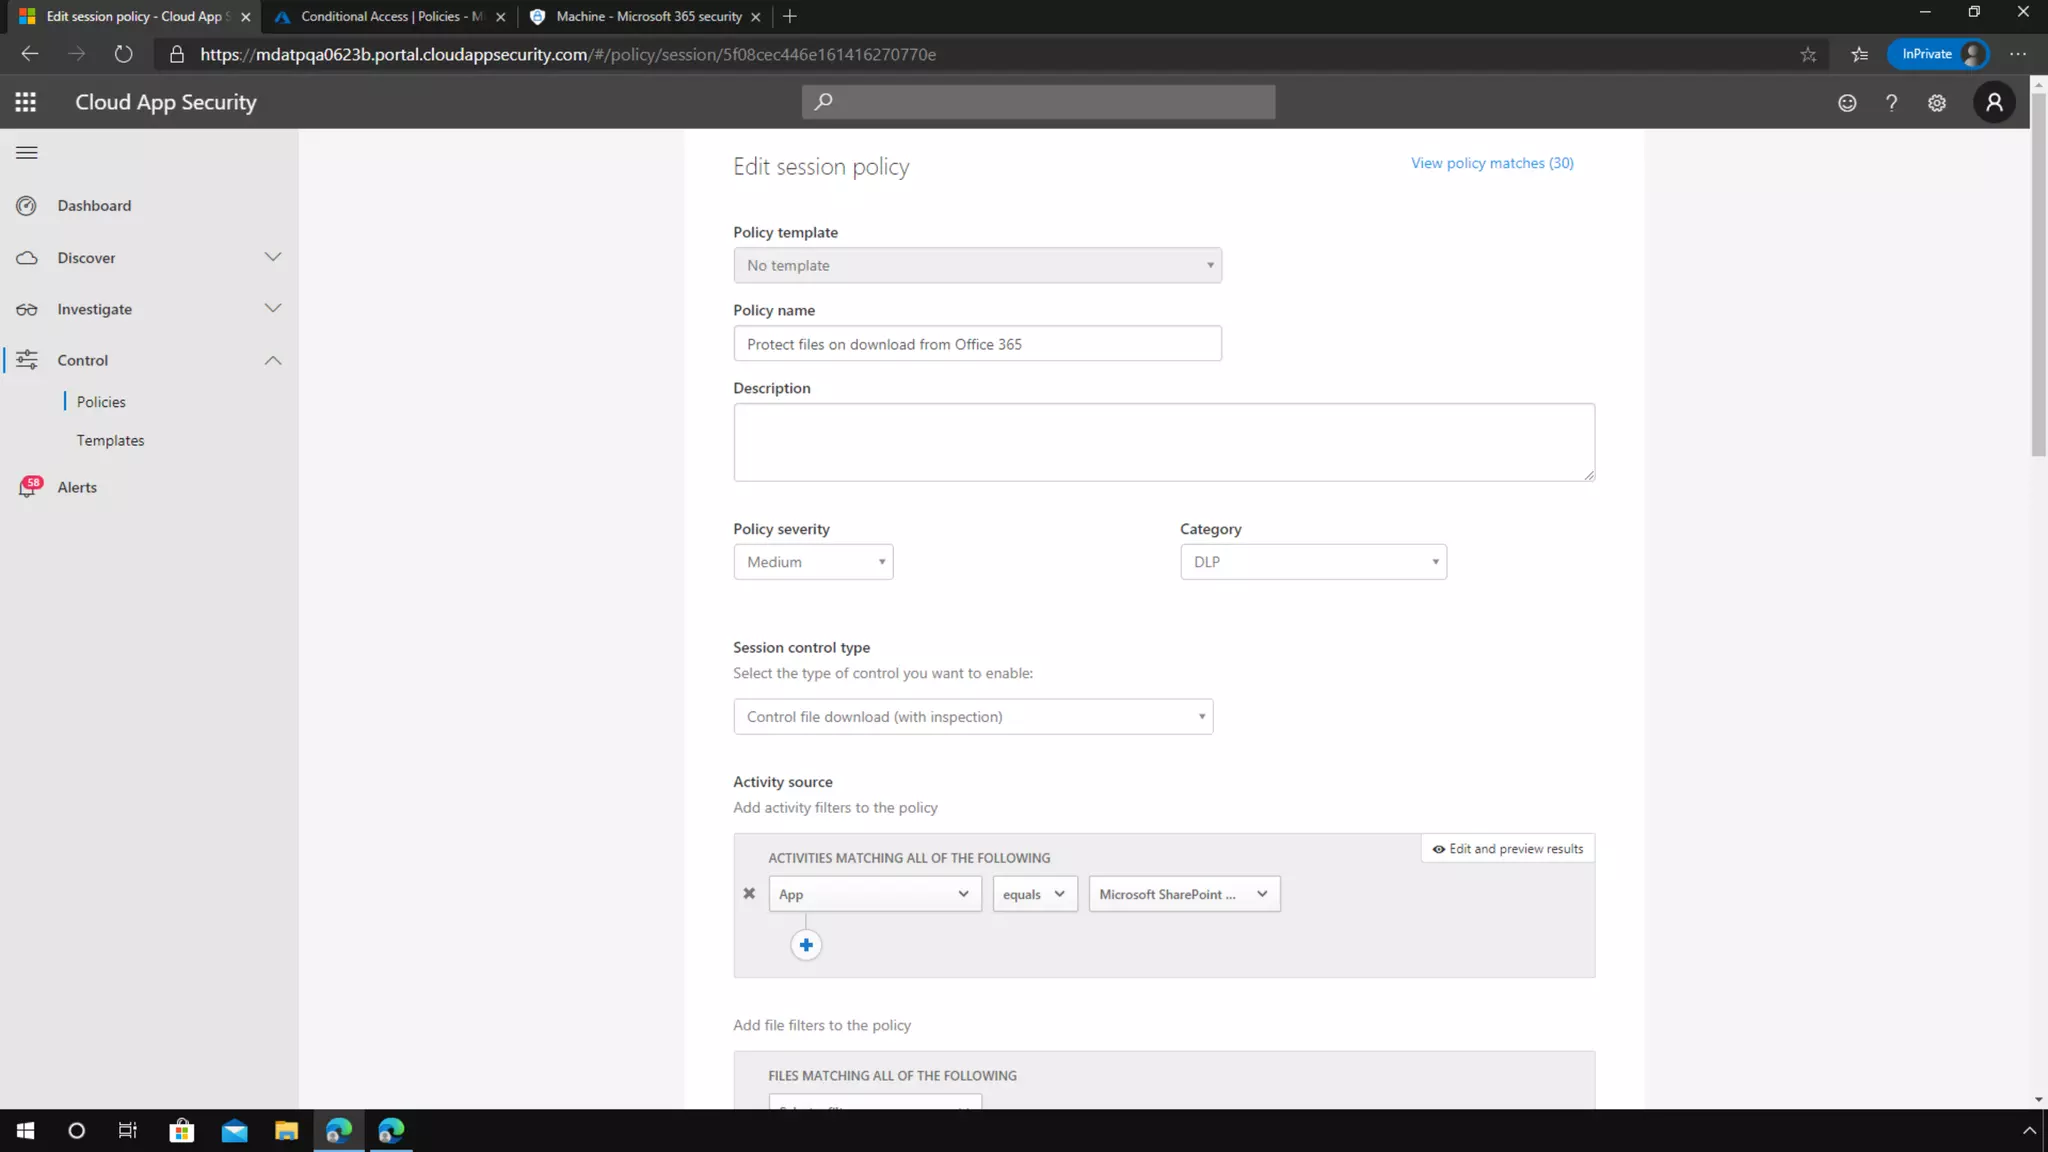Click the Policy name input field
This screenshot has width=2048, height=1152.
(x=977, y=344)
